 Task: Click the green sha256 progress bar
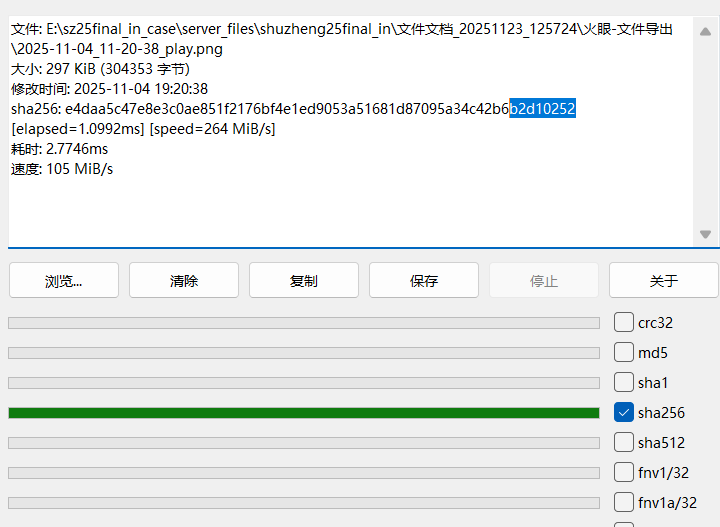[304, 413]
